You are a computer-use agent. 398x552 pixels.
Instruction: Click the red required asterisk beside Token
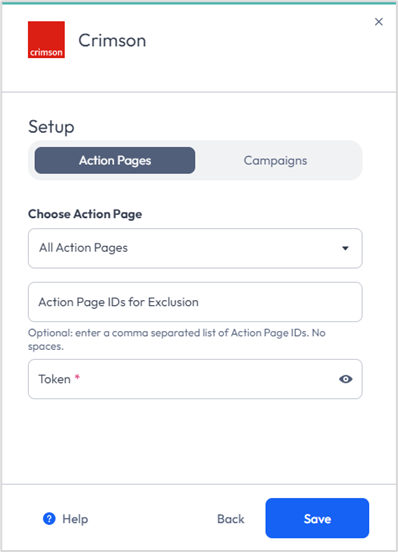click(x=77, y=377)
